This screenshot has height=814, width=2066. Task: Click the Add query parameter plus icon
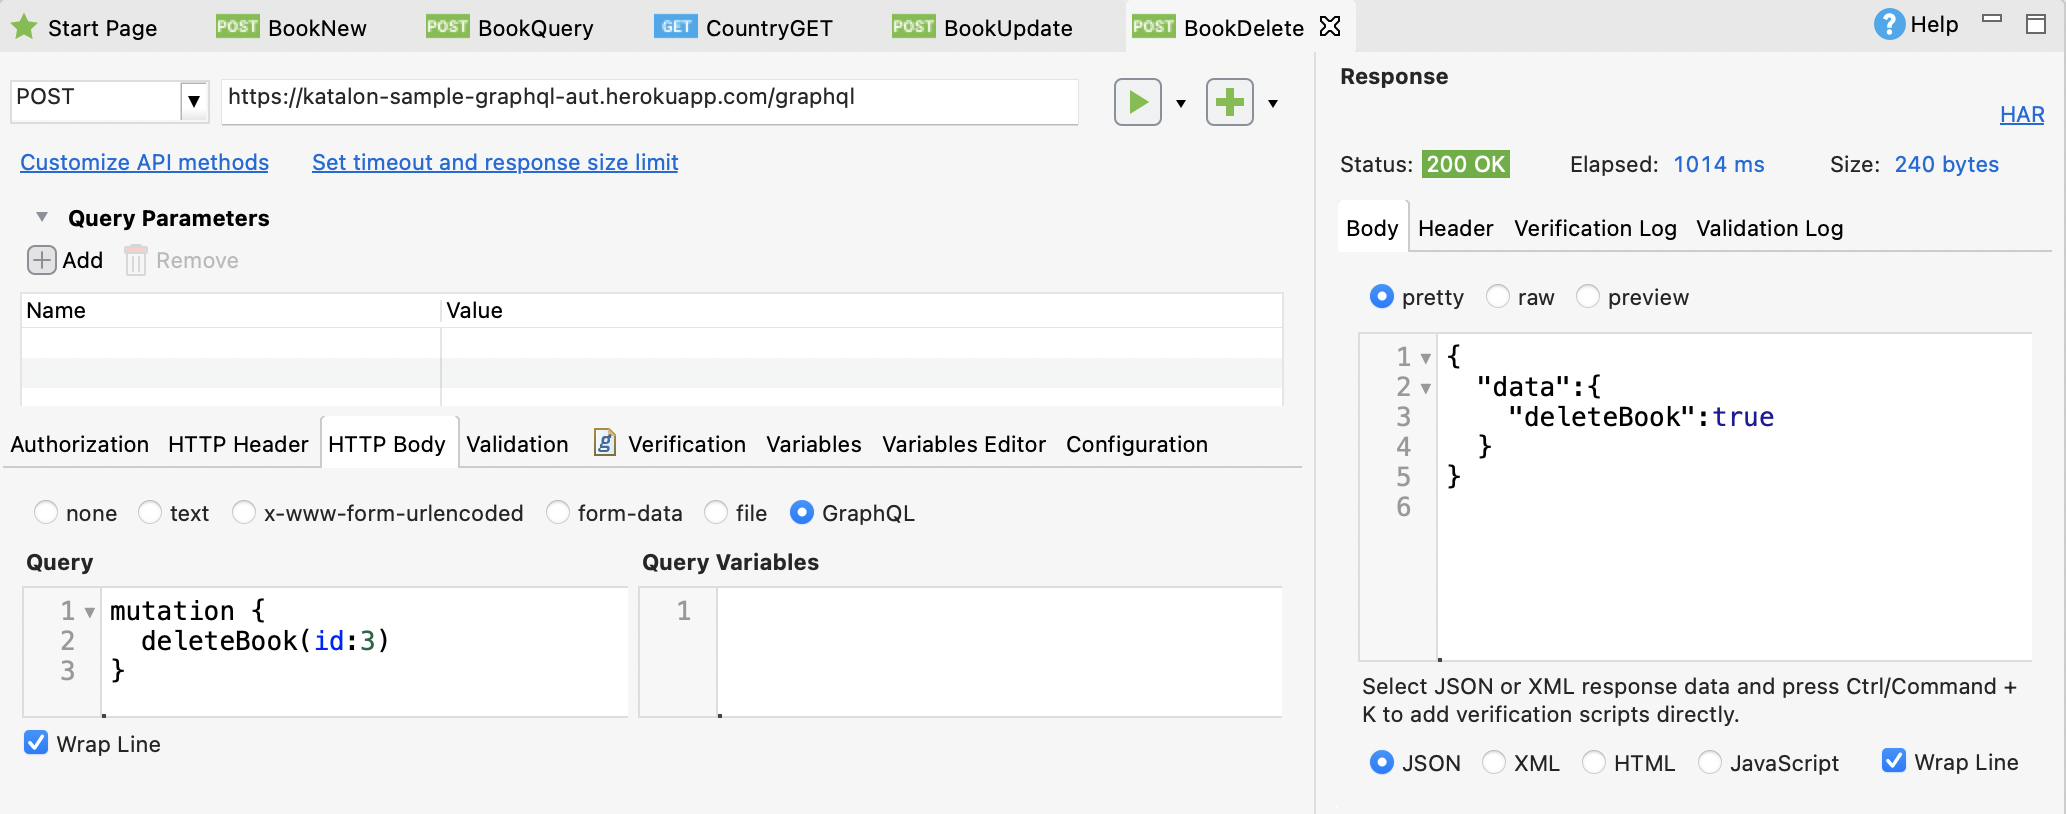click(41, 261)
